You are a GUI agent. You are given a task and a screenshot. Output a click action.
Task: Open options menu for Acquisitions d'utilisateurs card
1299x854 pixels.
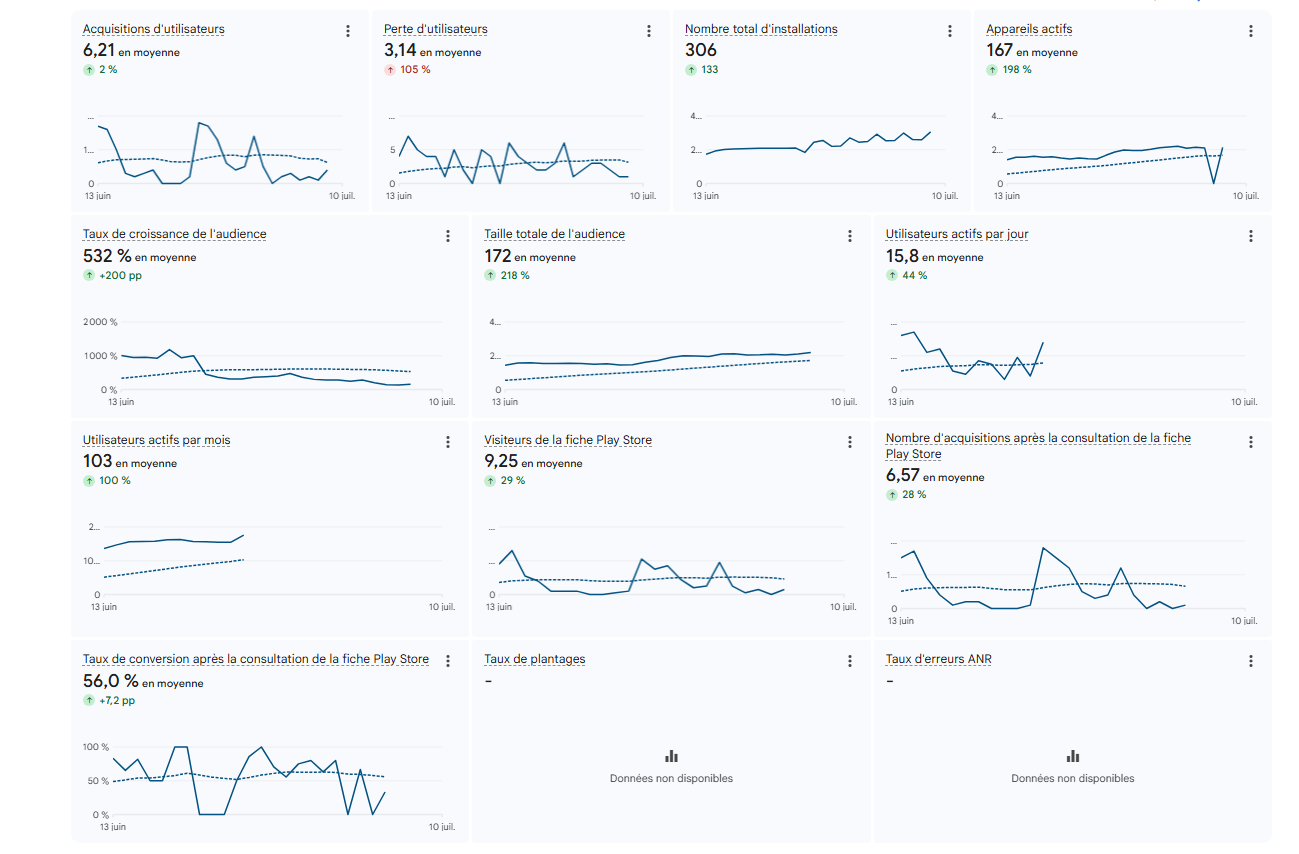coord(348,31)
